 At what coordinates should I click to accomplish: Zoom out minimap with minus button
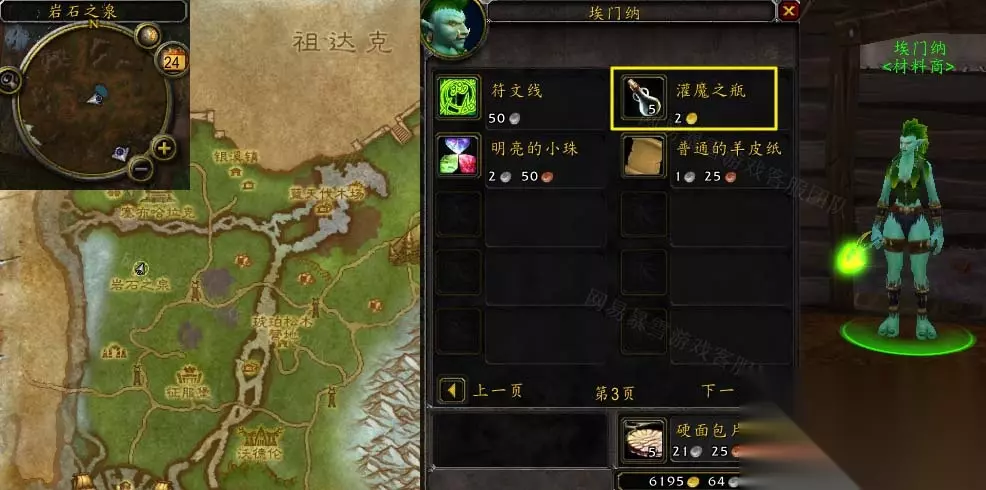(141, 169)
